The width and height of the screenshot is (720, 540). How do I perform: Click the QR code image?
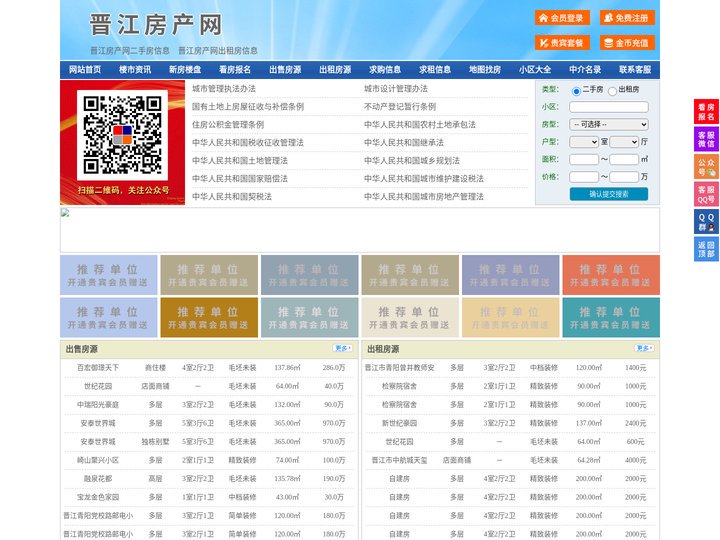pos(122,135)
